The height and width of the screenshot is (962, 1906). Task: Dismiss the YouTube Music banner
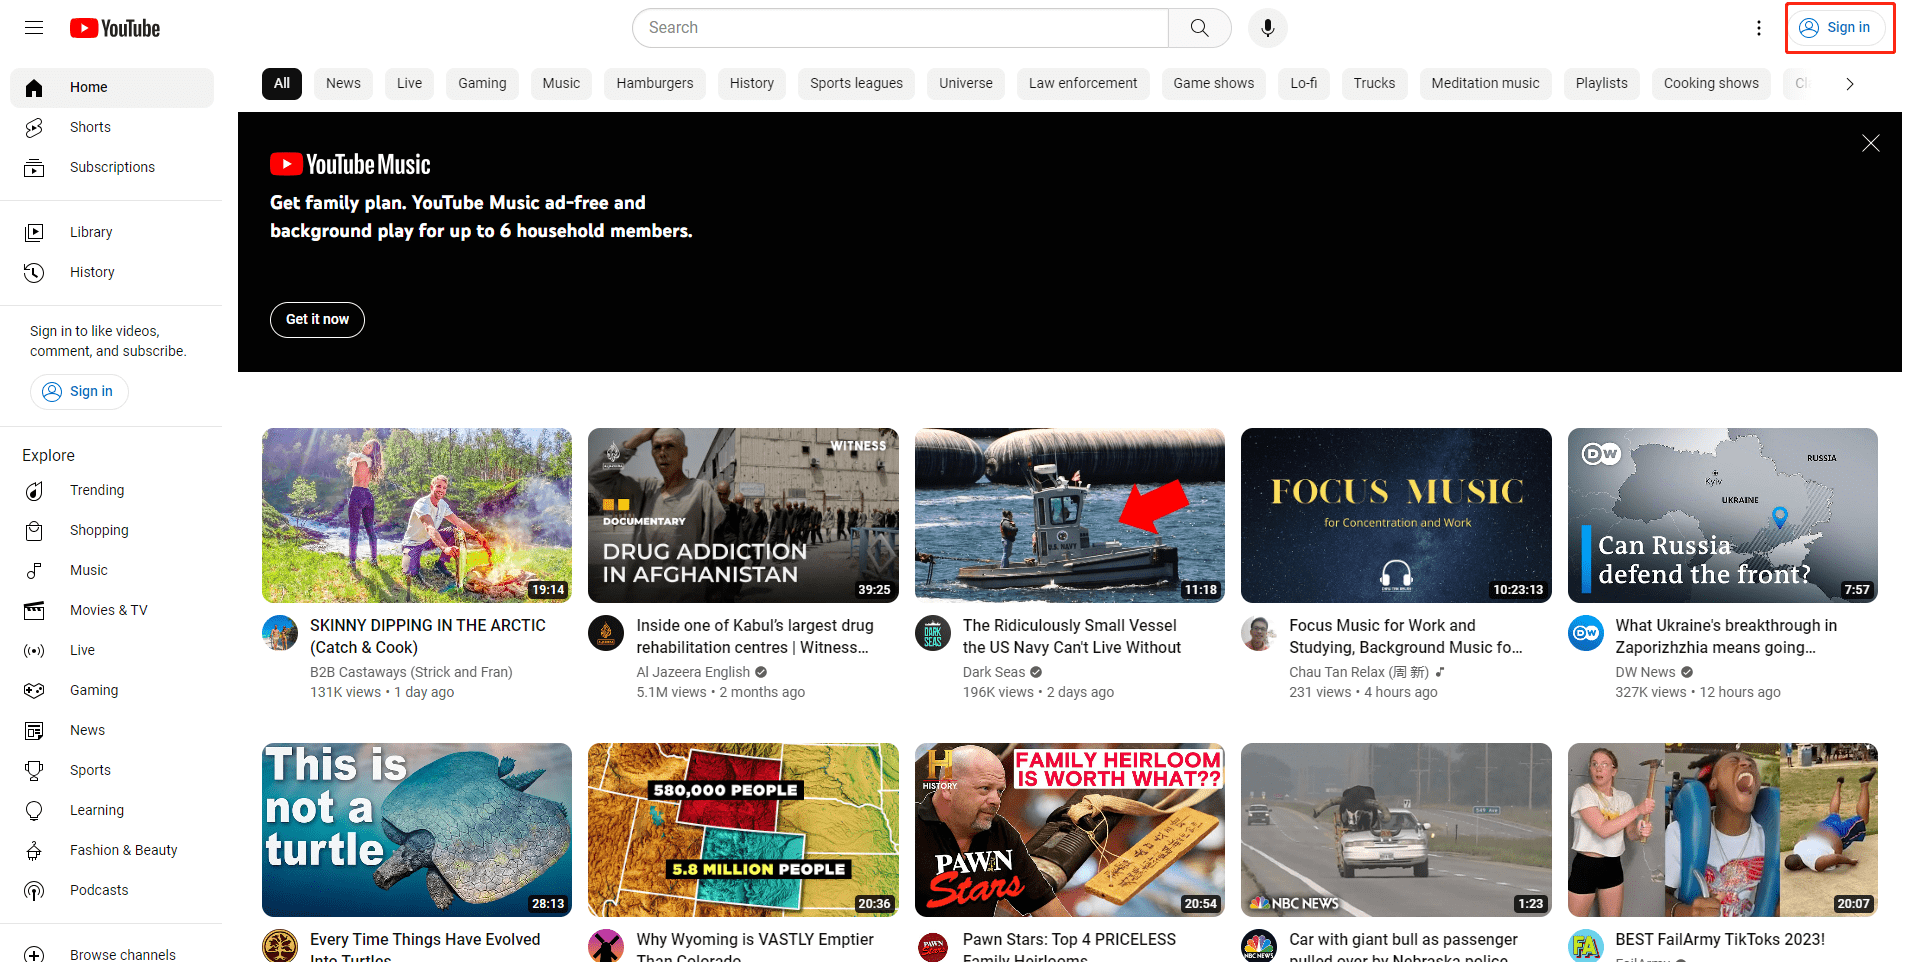[1870, 143]
